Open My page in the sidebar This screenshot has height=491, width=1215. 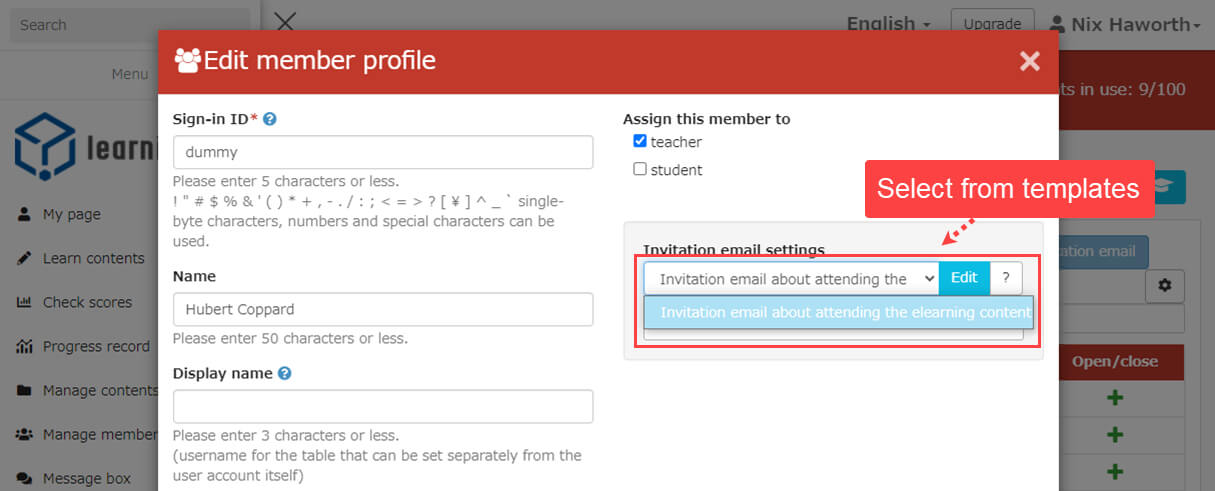click(71, 214)
